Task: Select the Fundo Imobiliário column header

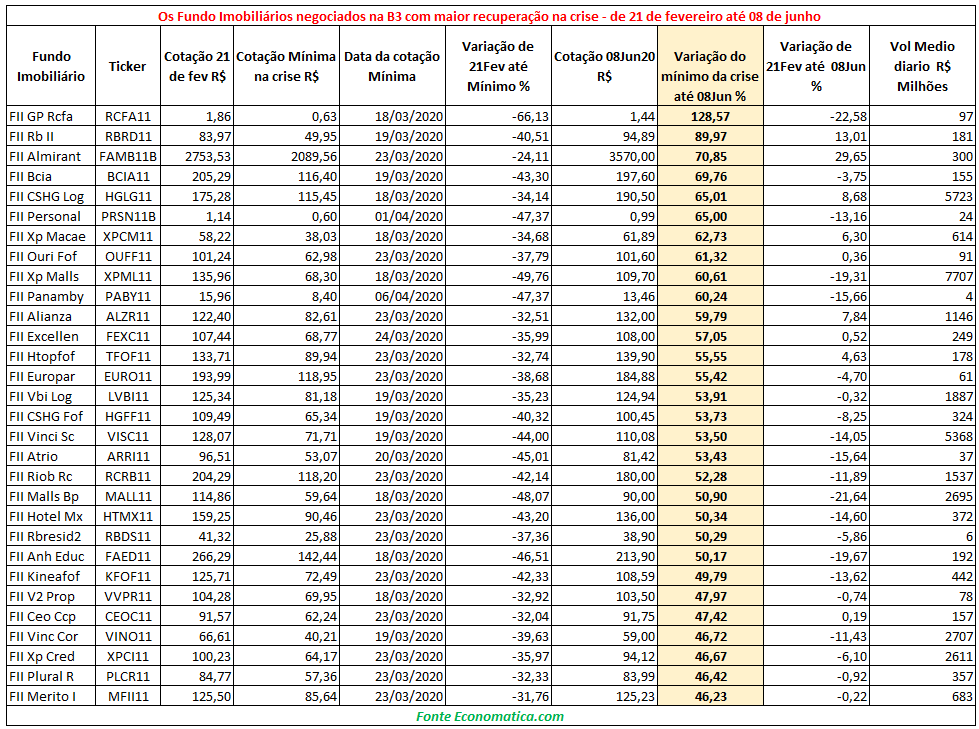Action: (51, 66)
